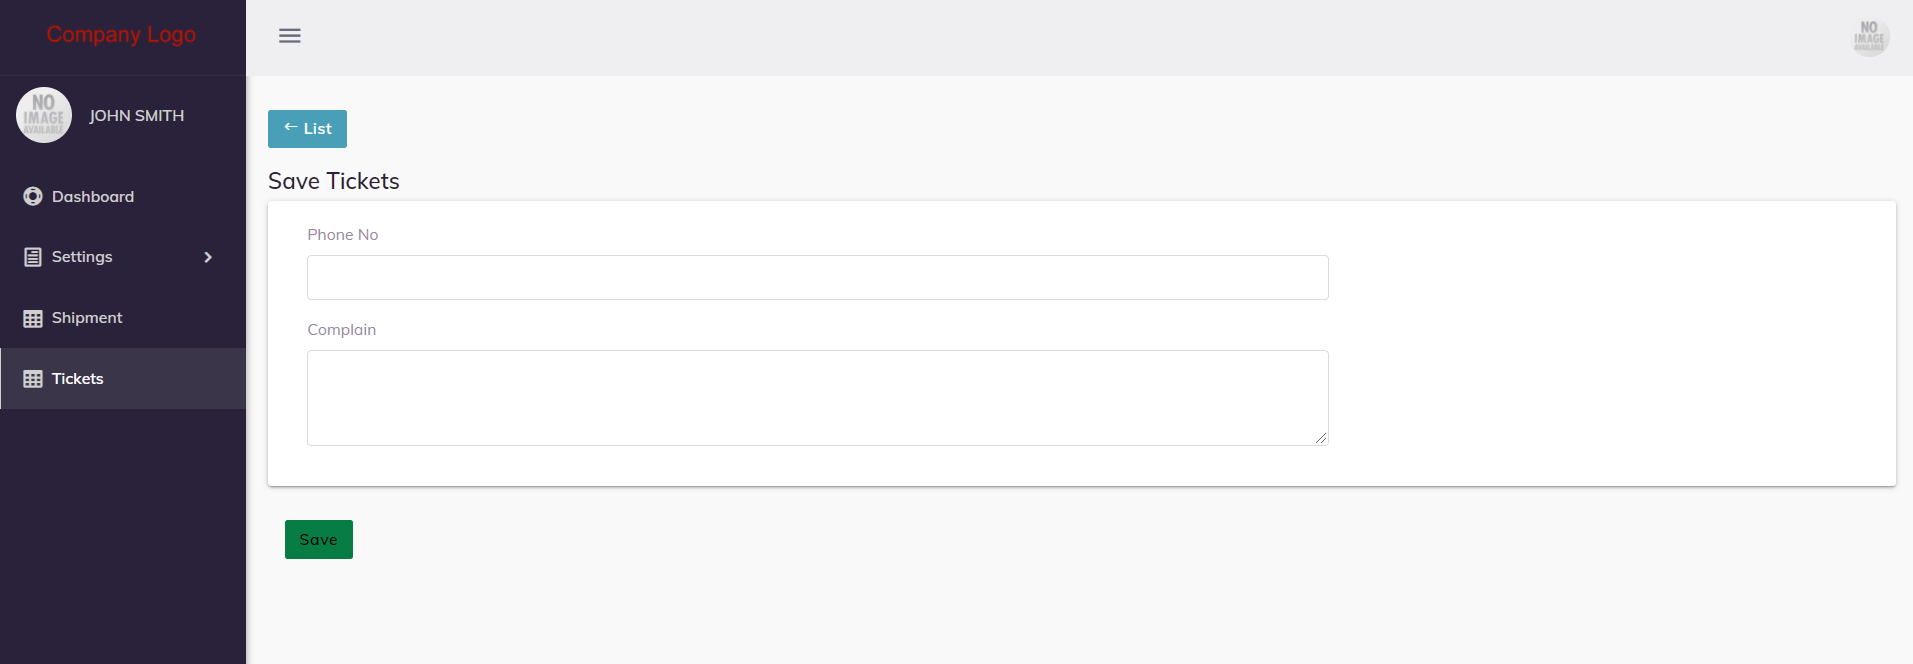Click the Dashboard lifebuoy icon in sidebar
Viewport: 1913px width, 664px height.
(33, 197)
